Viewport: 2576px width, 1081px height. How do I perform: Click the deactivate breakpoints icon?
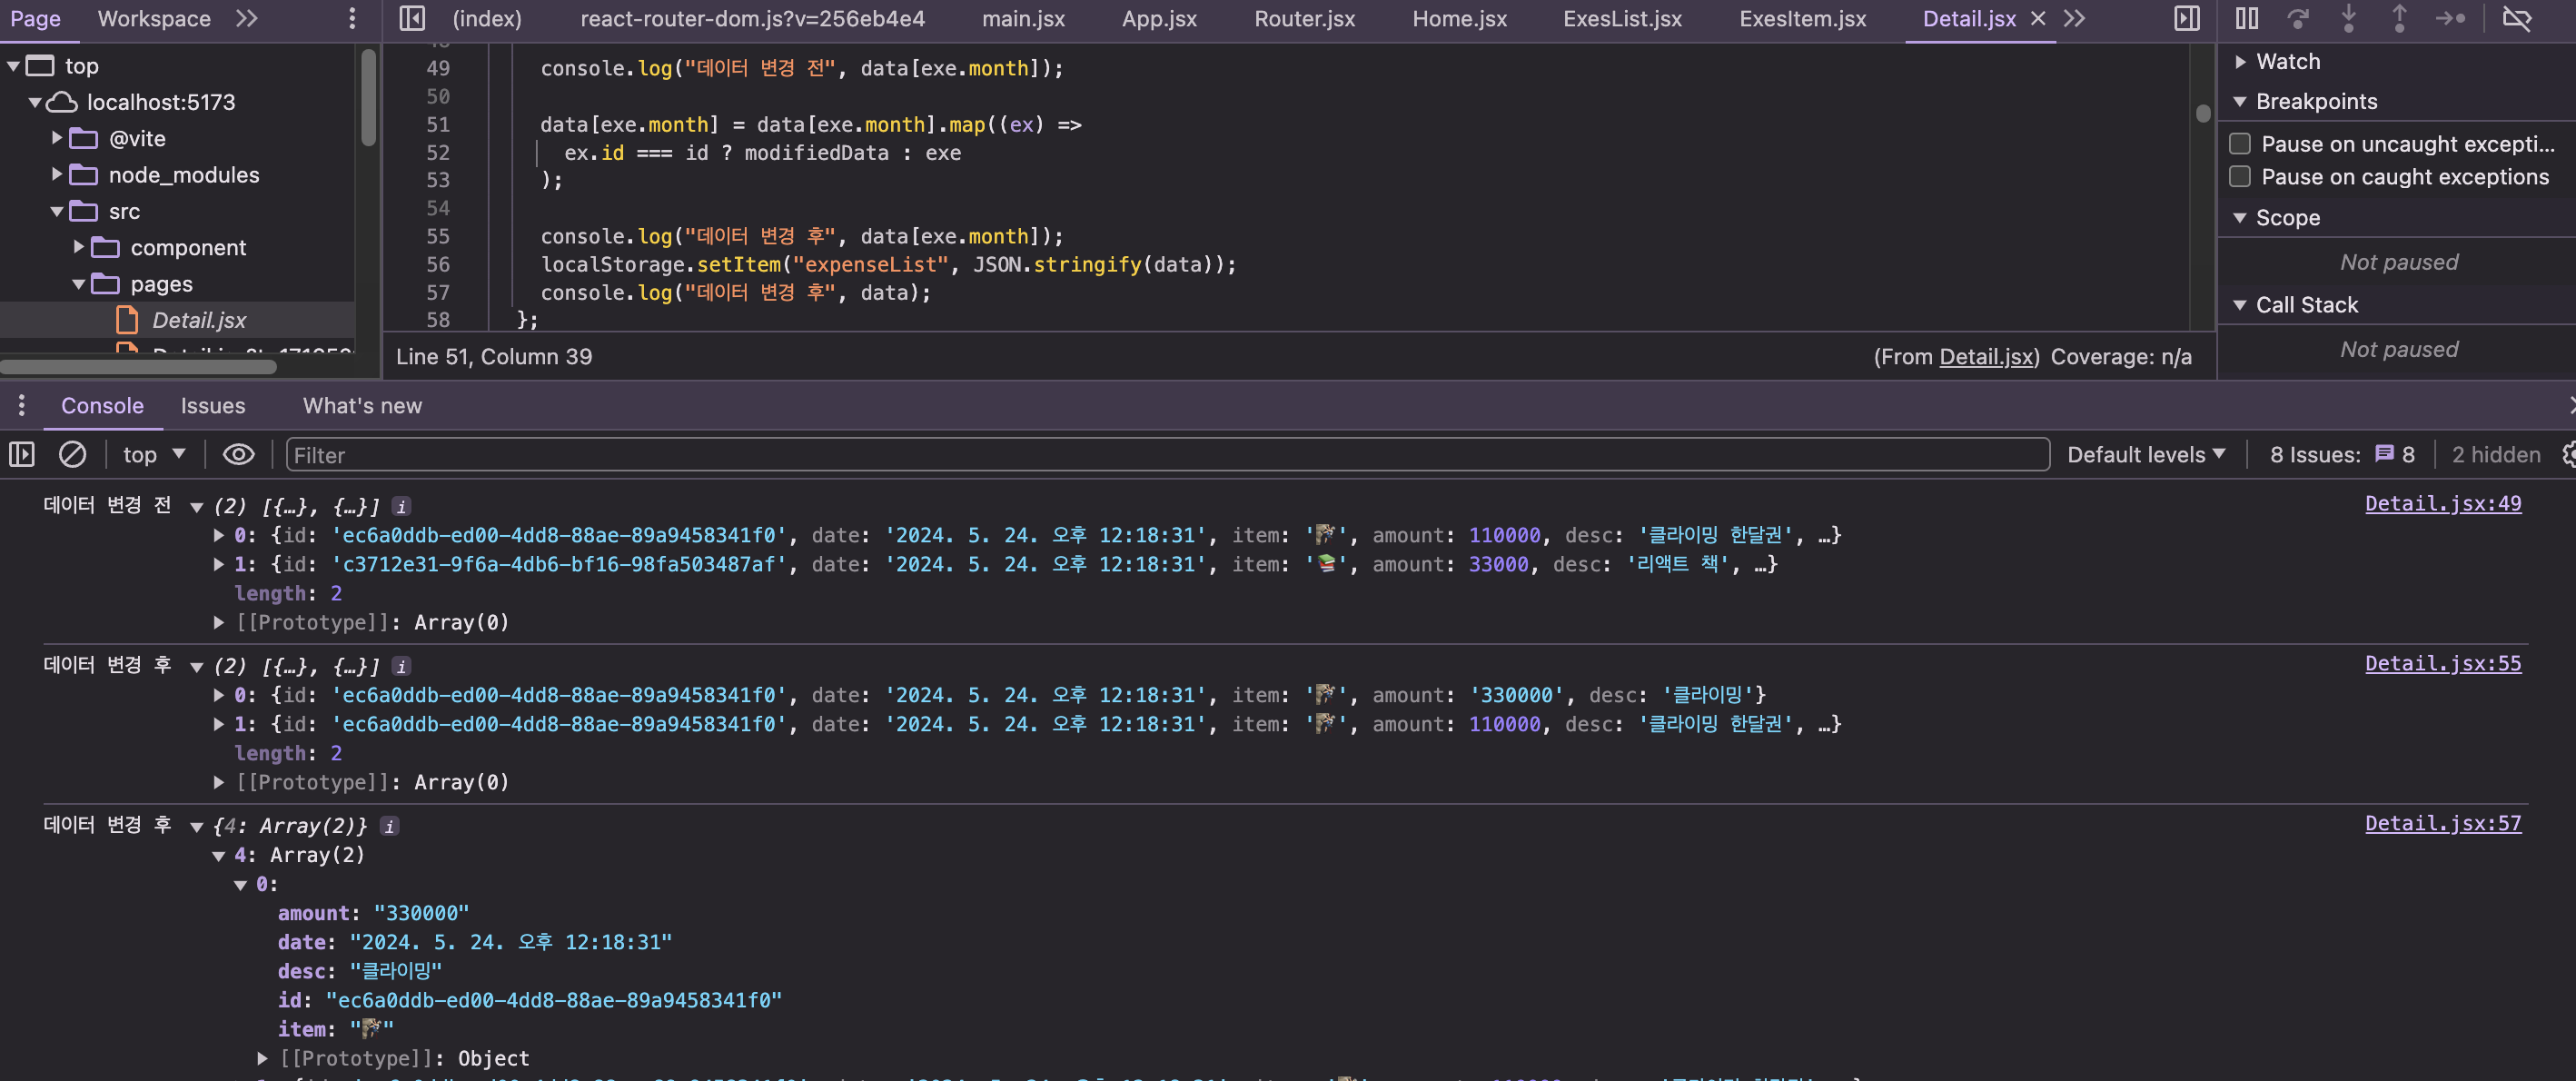(2516, 18)
